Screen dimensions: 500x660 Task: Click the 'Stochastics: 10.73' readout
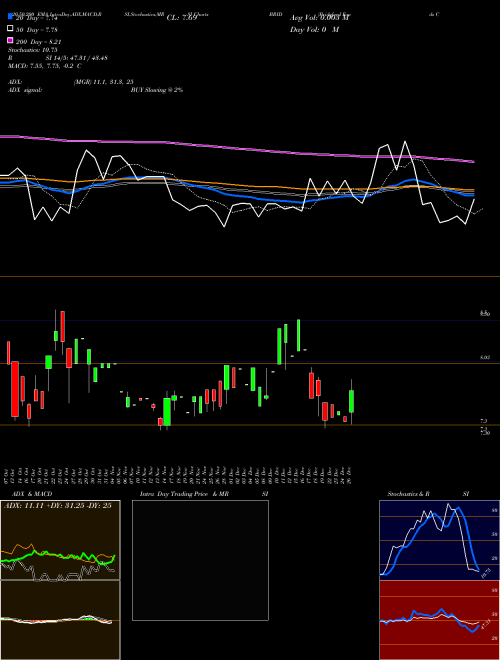click(x=32, y=50)
